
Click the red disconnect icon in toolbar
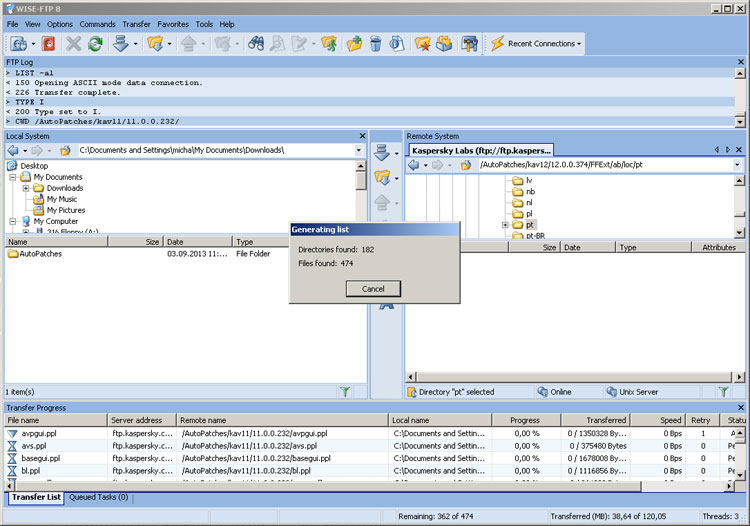point(46,44)
